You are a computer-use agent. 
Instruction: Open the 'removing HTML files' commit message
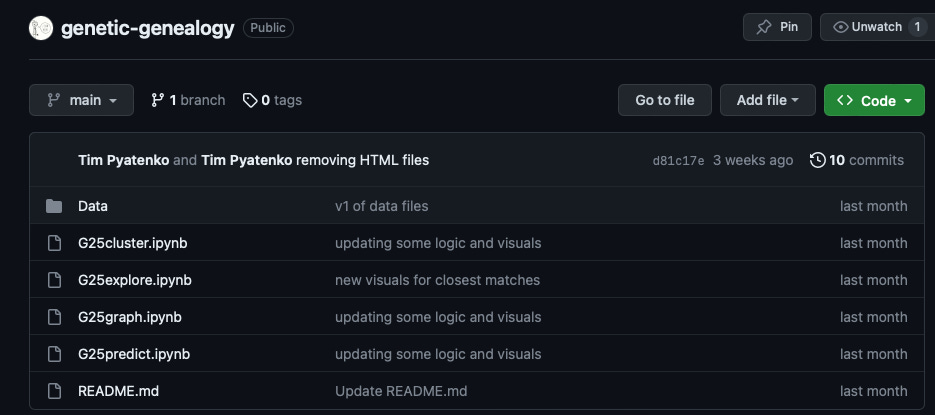click(363, 160)
